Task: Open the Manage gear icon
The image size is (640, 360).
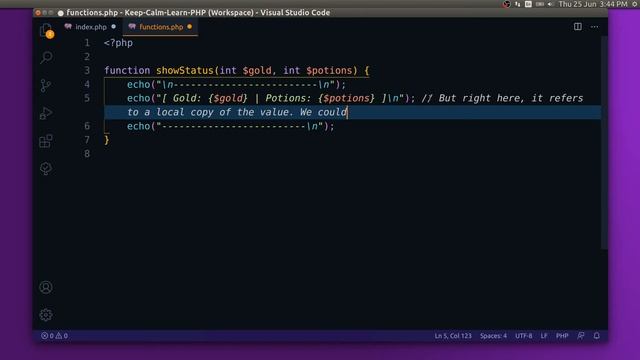Action: coord(46,315)
